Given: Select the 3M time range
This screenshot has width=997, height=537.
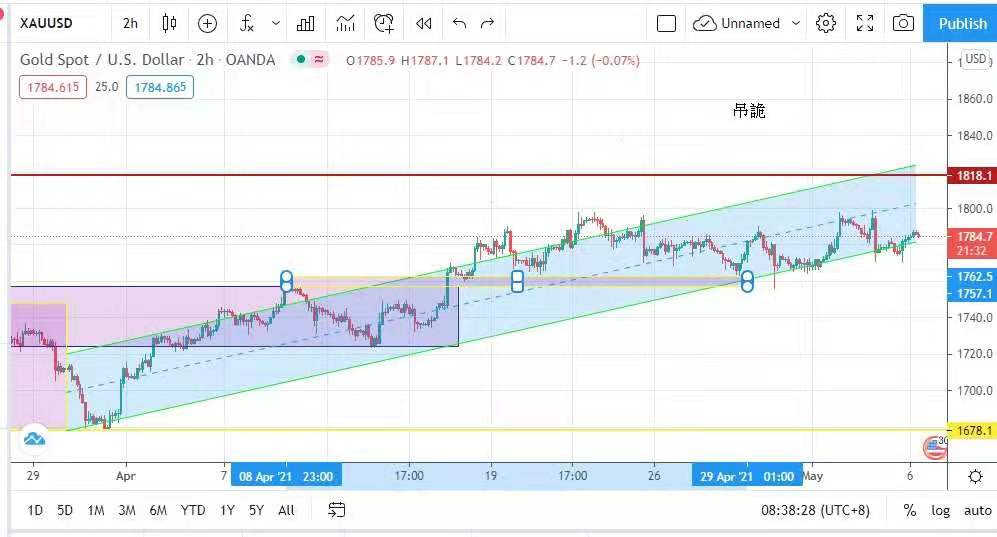Looking at the screenshot, I should point(126,510).
